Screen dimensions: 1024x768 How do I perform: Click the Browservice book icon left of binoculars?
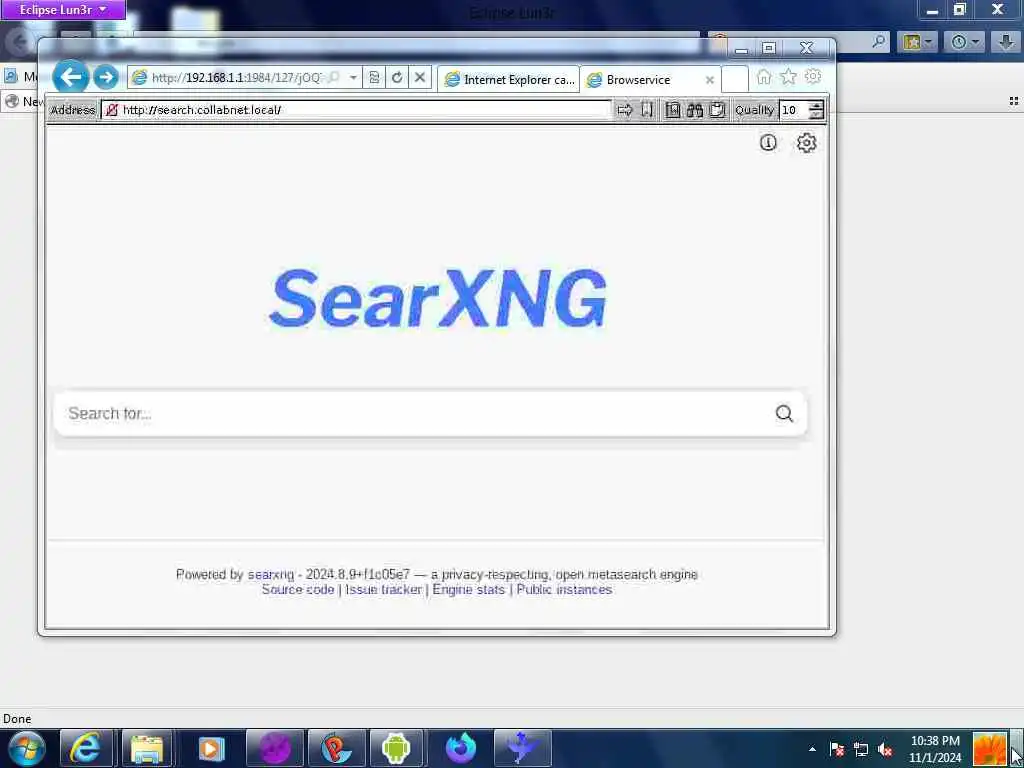coord(673,110)
